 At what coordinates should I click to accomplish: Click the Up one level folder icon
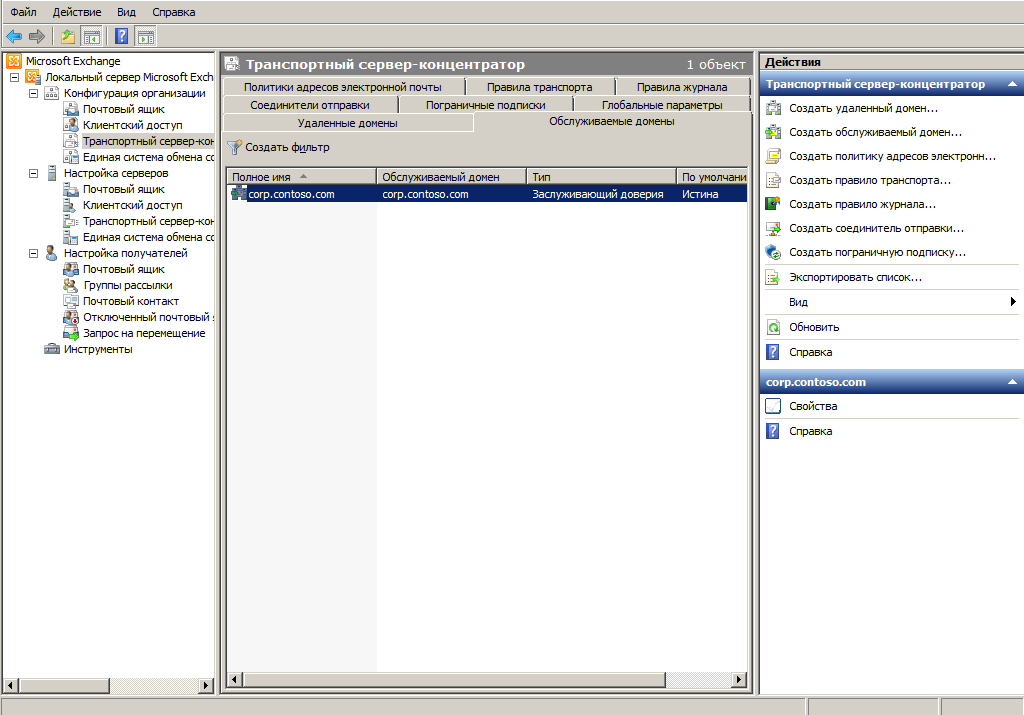pyautogui.click(x=68, y=37)
